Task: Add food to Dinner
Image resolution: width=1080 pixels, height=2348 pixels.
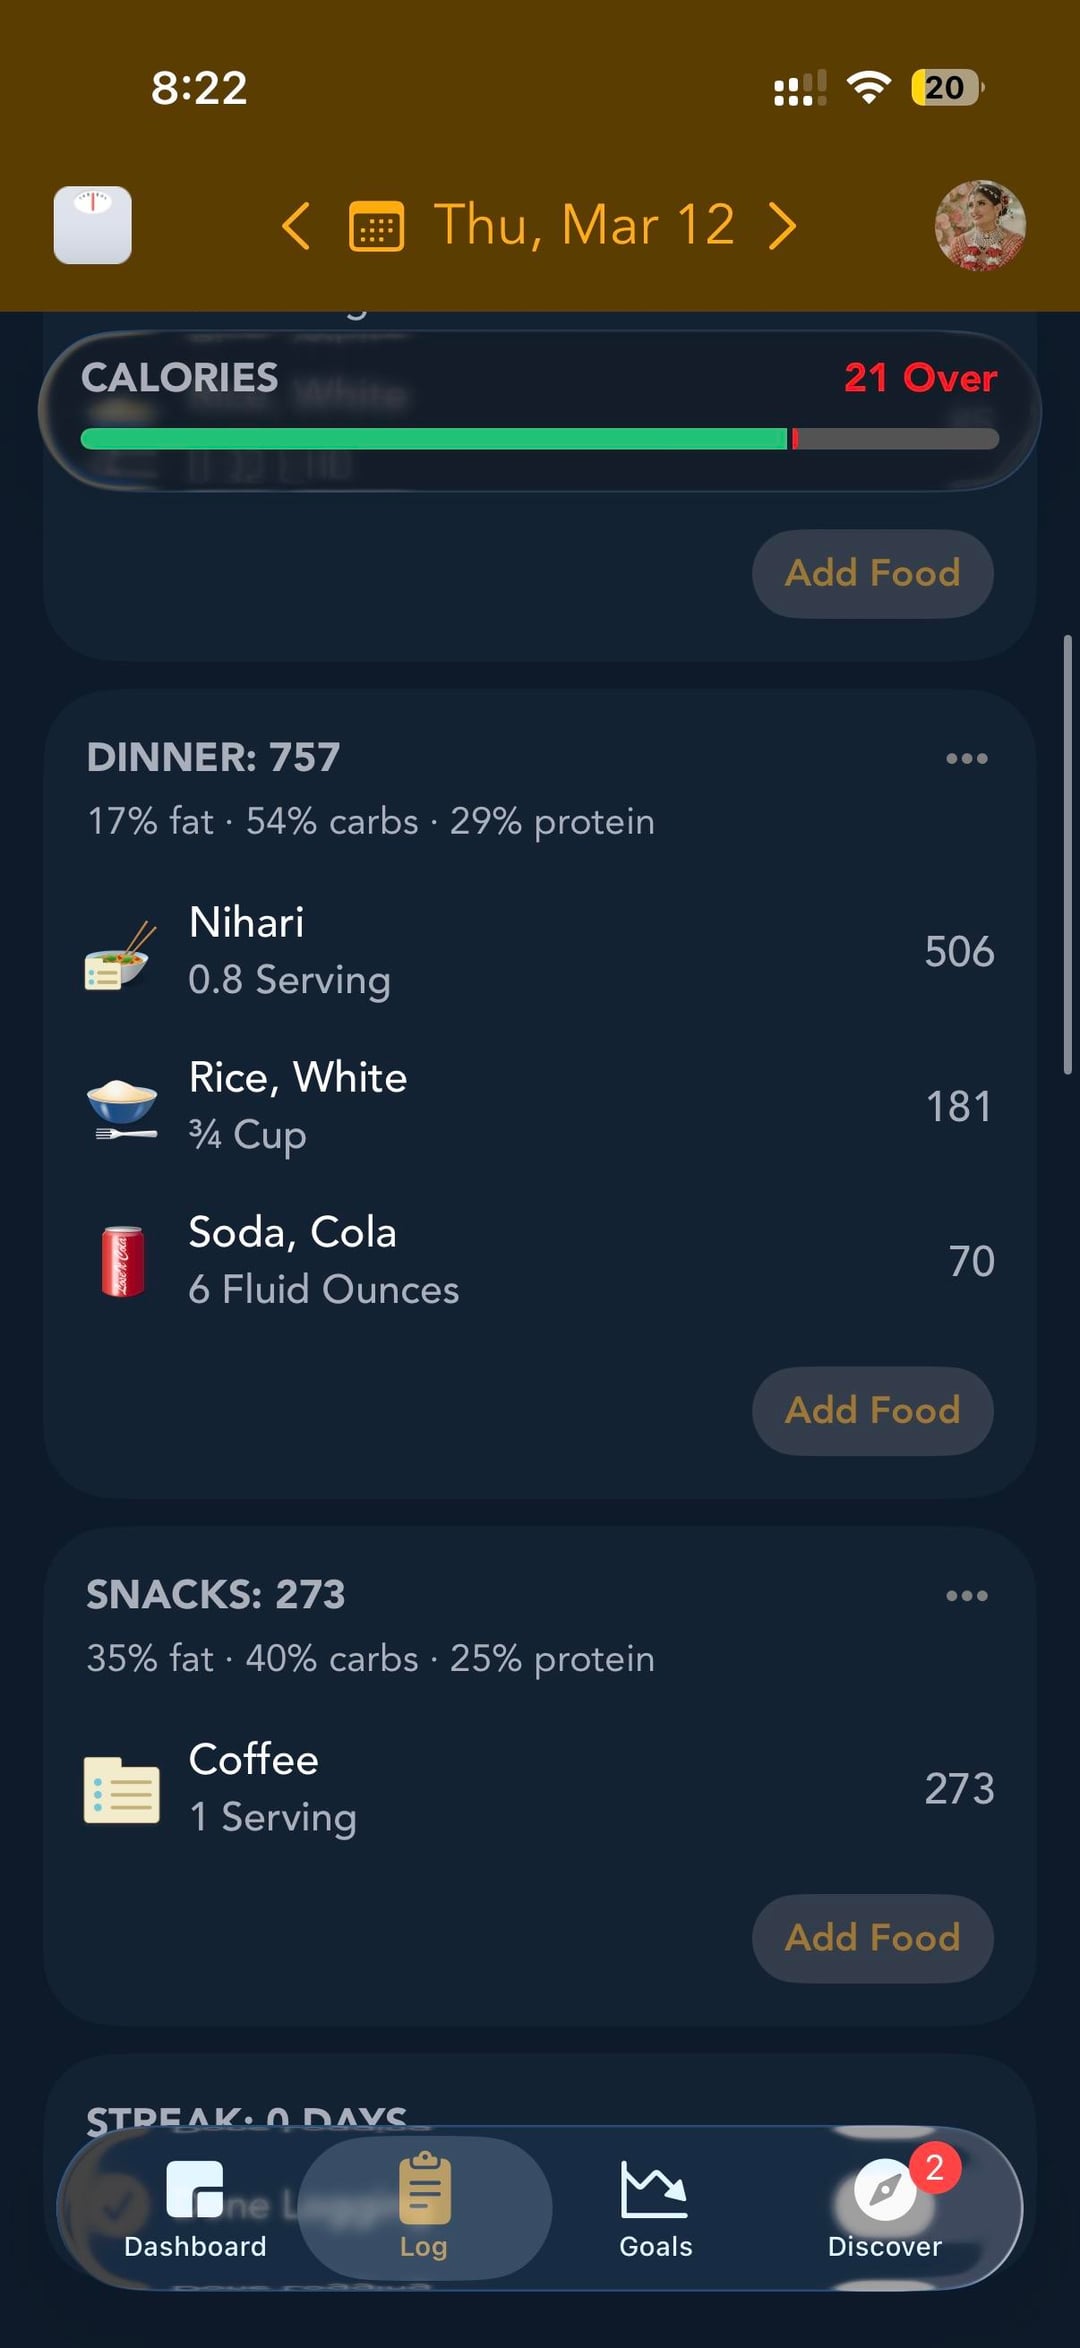Action: (872, 1410)
